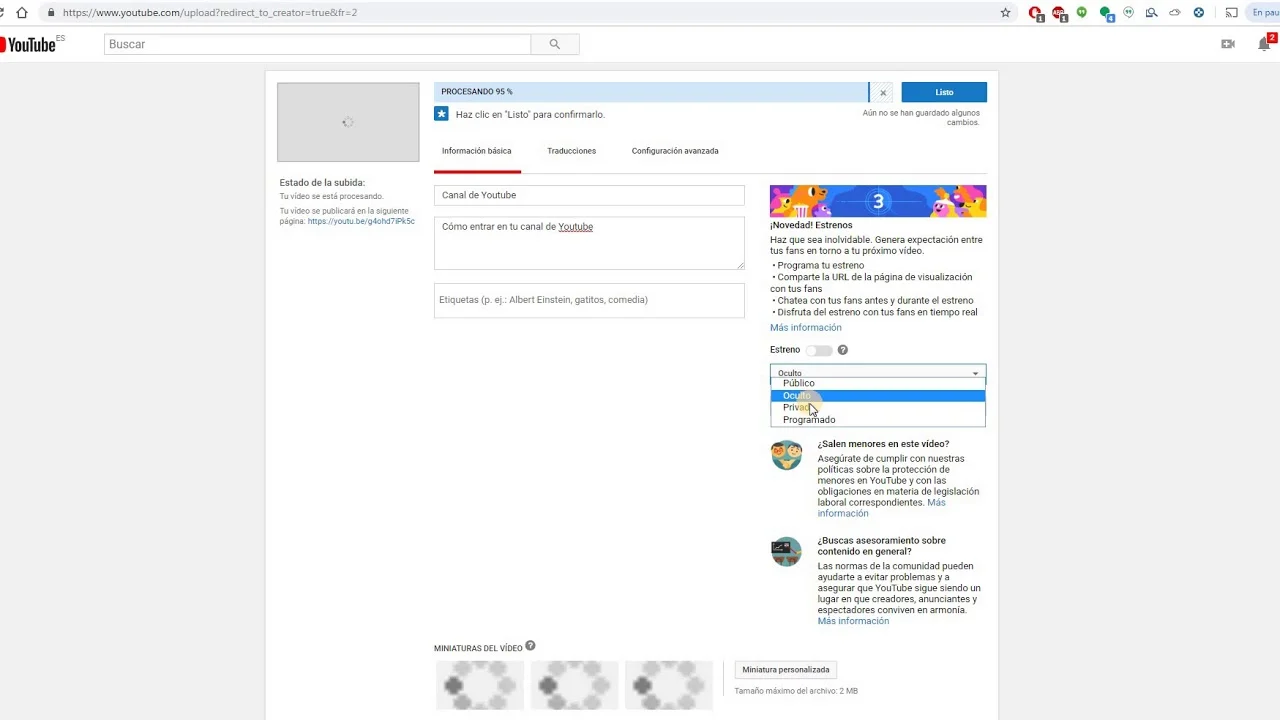
Task: Expand the privacy dropdown arrow
Action: pos(975,373)
